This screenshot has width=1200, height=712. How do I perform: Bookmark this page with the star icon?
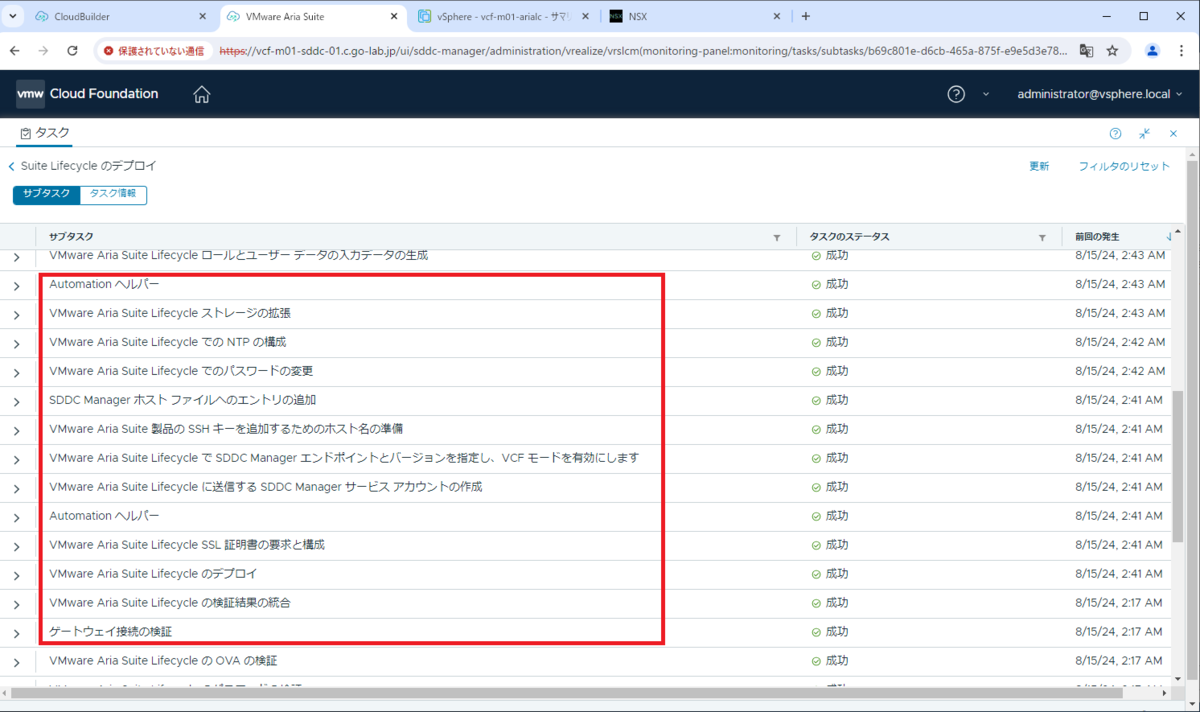click(x=1112, y=50)
